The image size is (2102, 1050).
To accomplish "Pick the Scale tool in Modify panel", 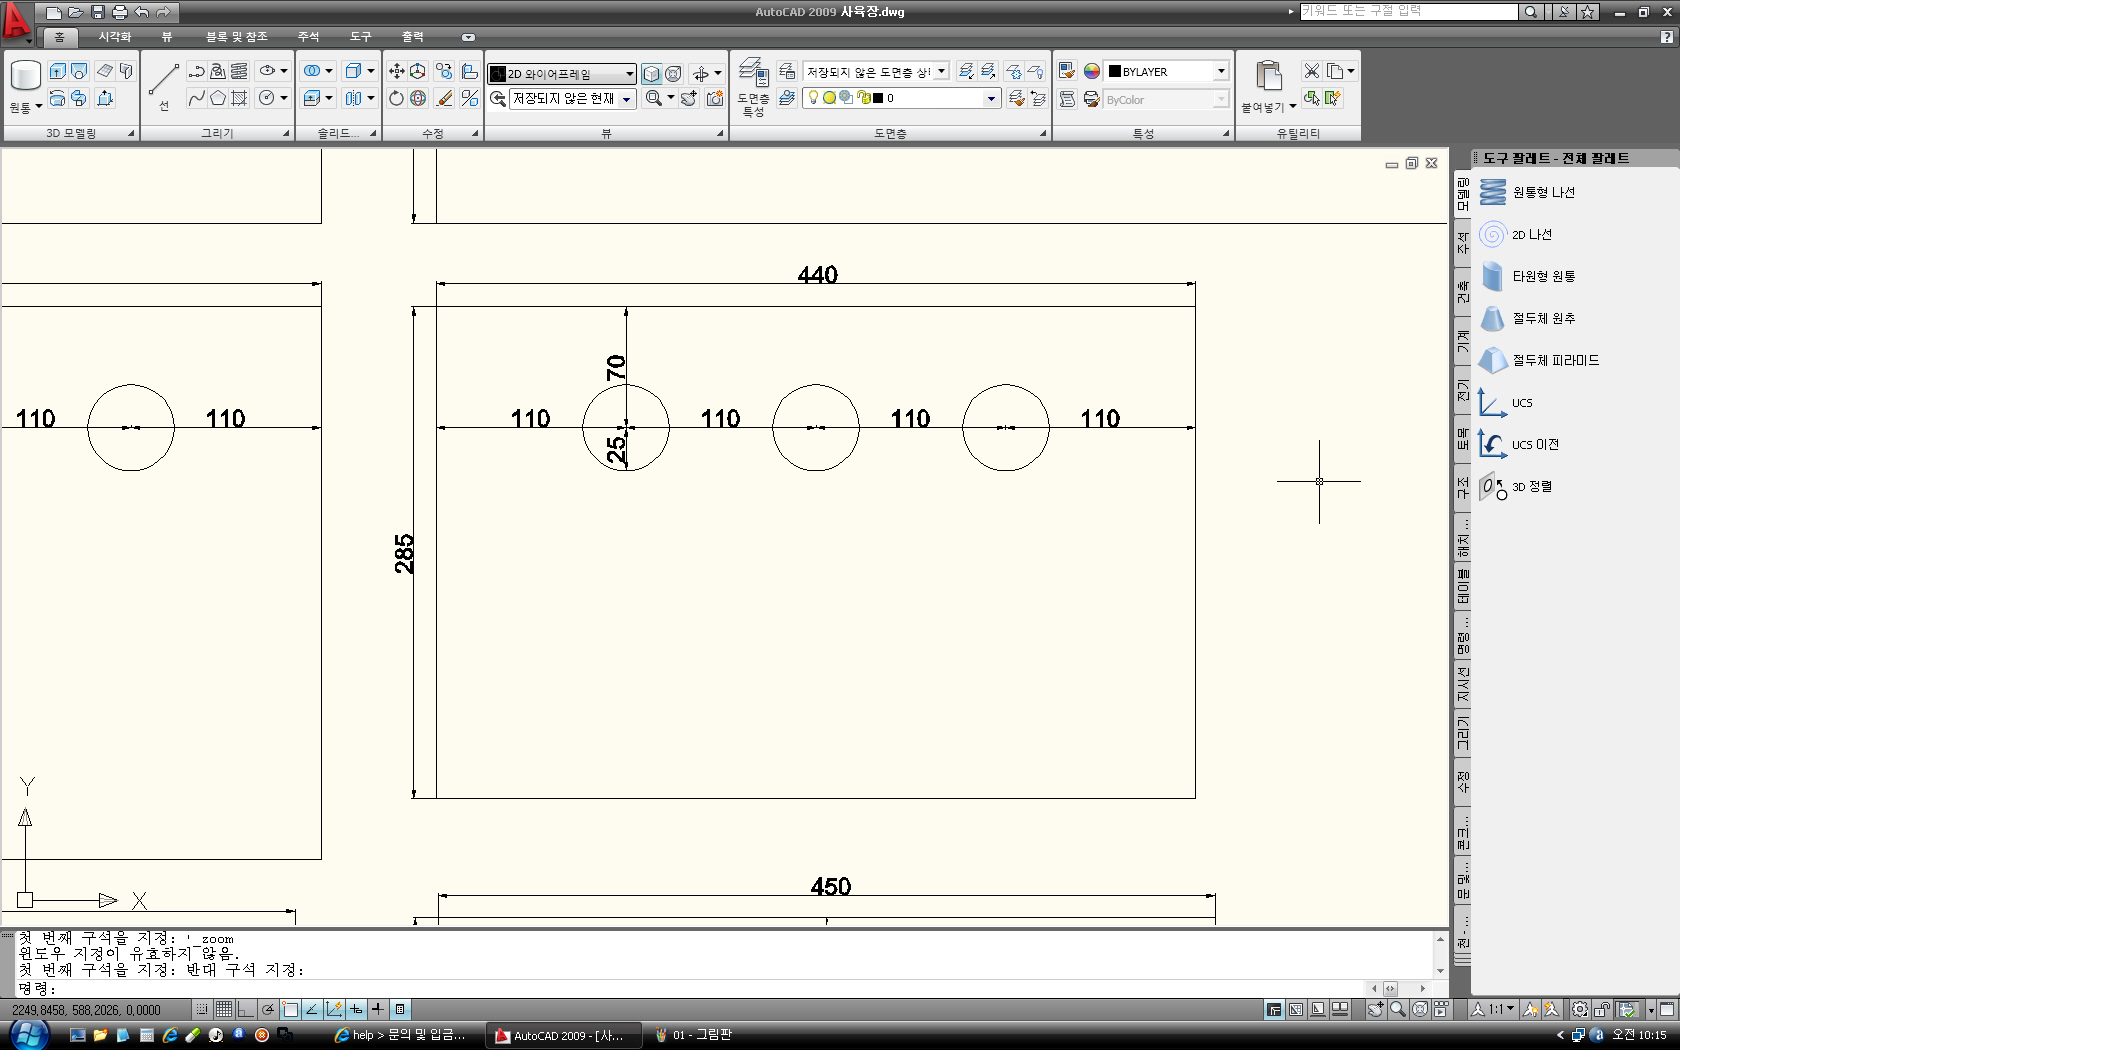I will point(470,98).
